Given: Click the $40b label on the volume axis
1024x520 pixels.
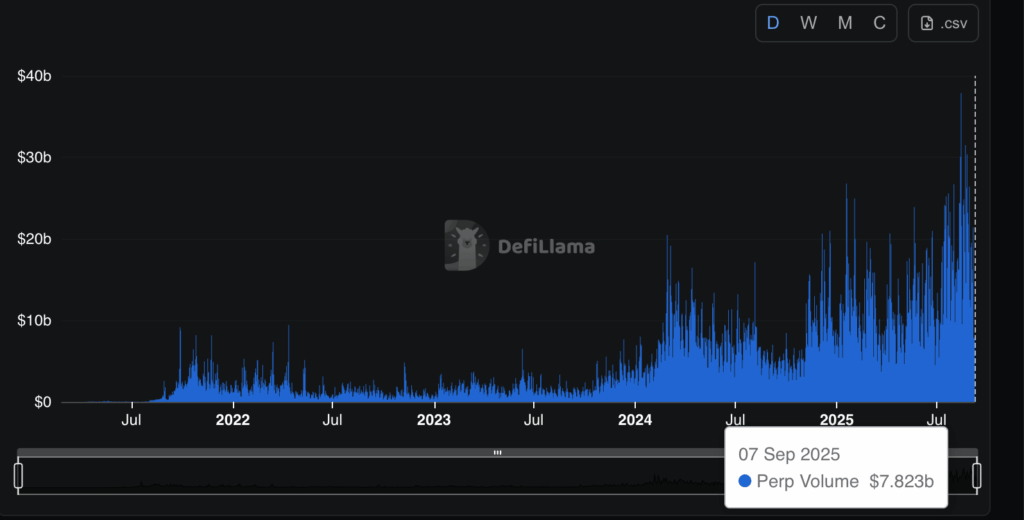Looking at the screenshot, I should click(x=34, y=76).
